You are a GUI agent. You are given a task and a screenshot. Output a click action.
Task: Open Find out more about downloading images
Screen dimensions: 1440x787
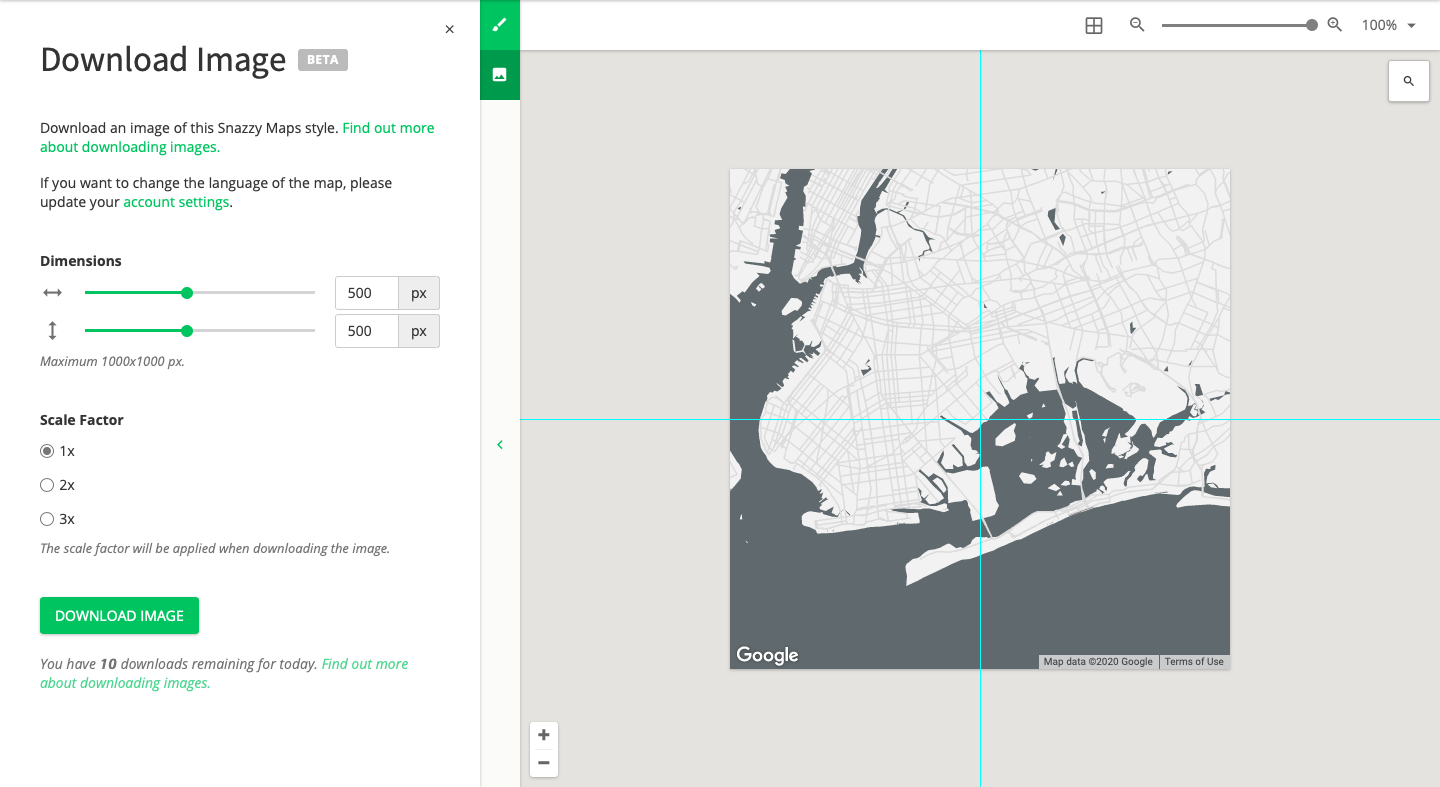tap(388, 127)
